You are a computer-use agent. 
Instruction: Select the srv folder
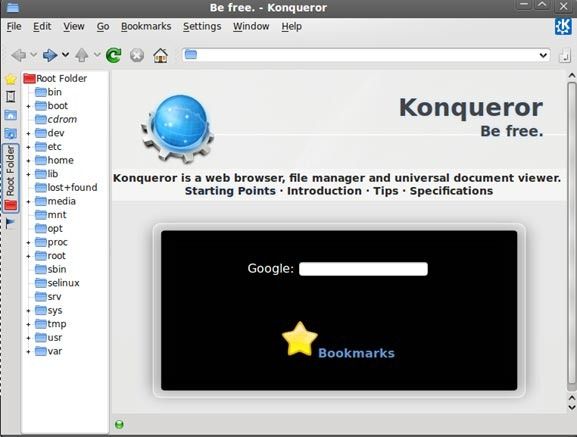(48, 296)
